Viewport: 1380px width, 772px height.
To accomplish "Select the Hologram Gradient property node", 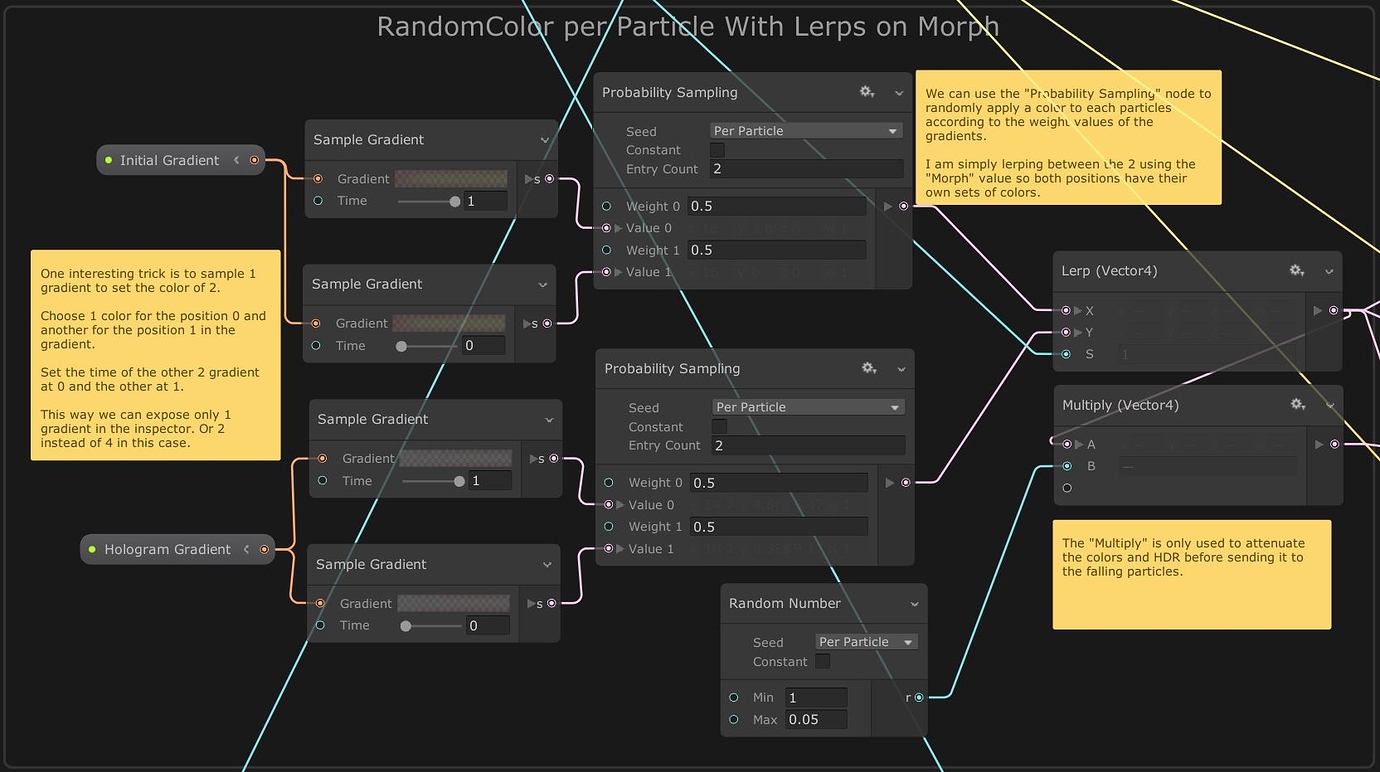I will (165, 548).
